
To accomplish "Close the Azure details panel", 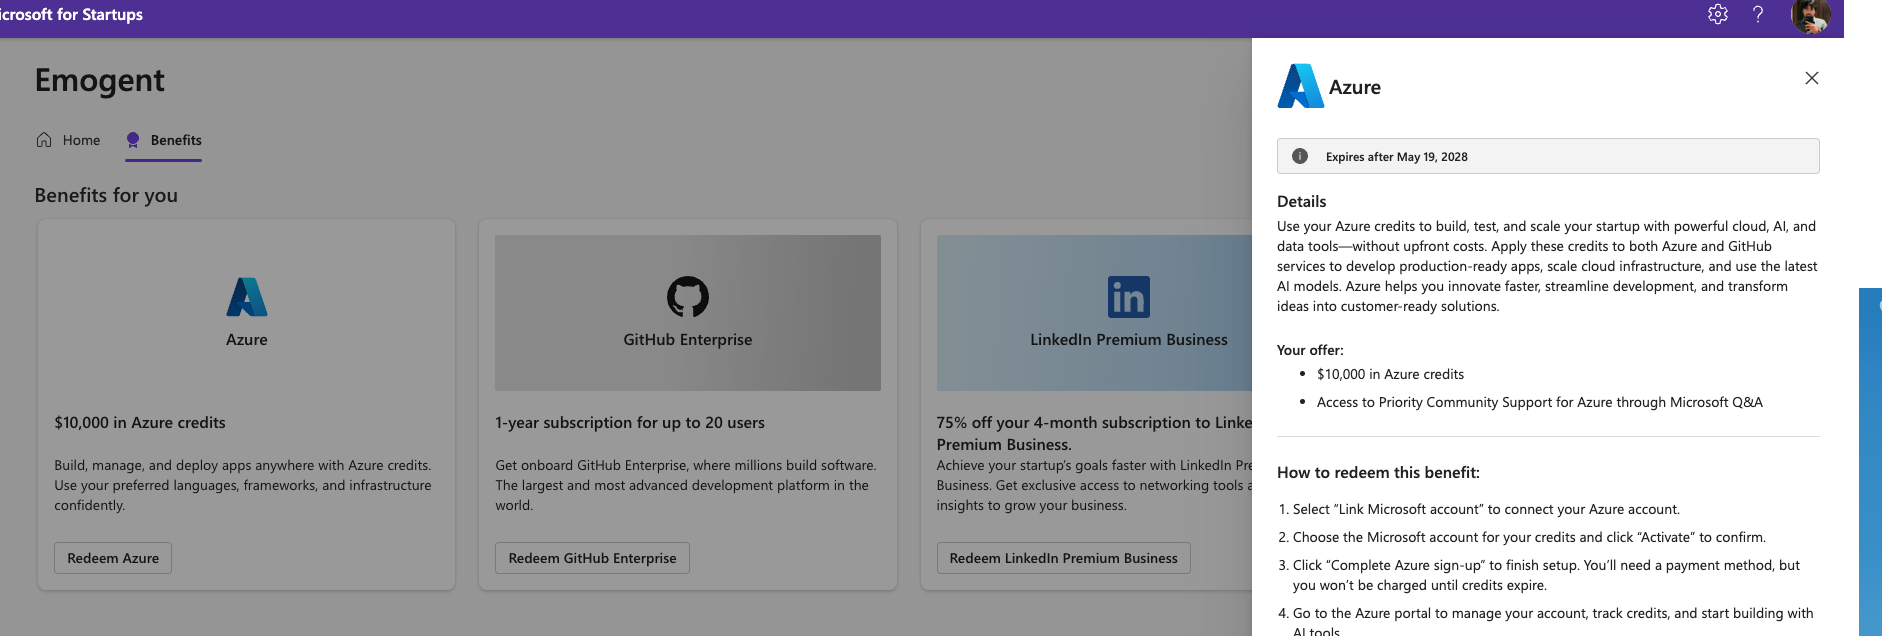I will [x=1811, y=78].
